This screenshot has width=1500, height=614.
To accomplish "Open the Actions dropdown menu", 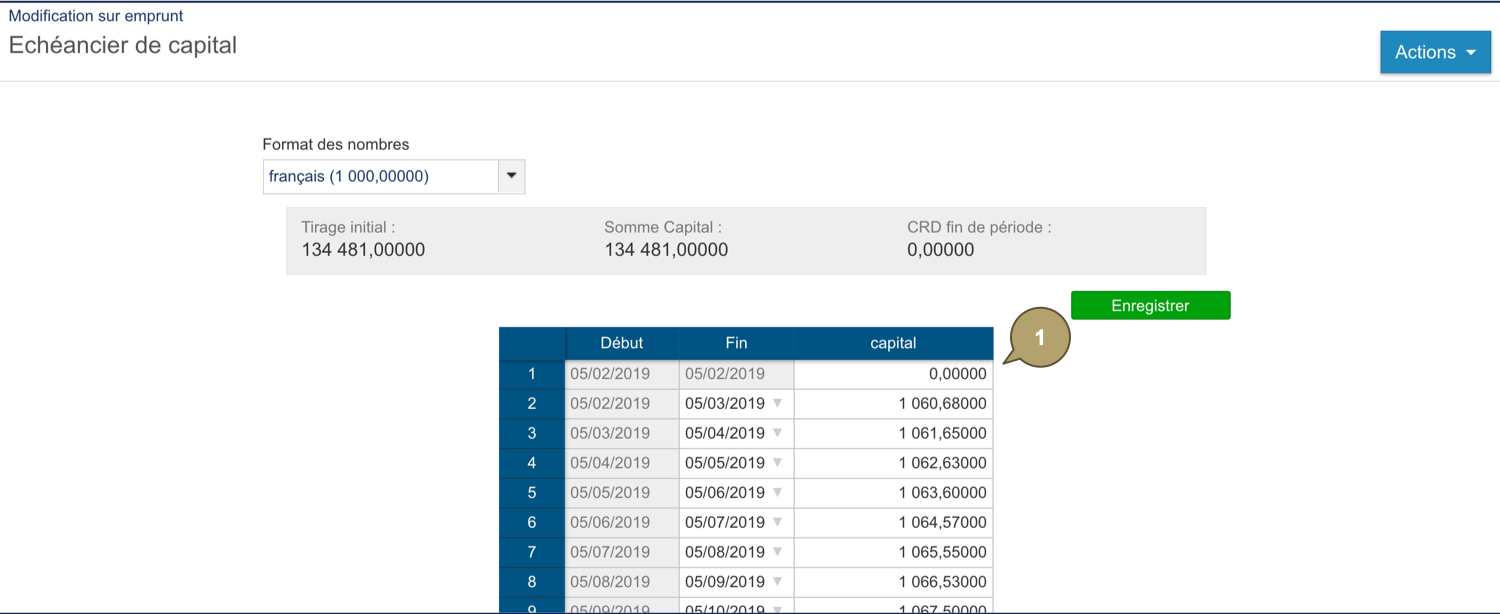I will [1434, 51].
